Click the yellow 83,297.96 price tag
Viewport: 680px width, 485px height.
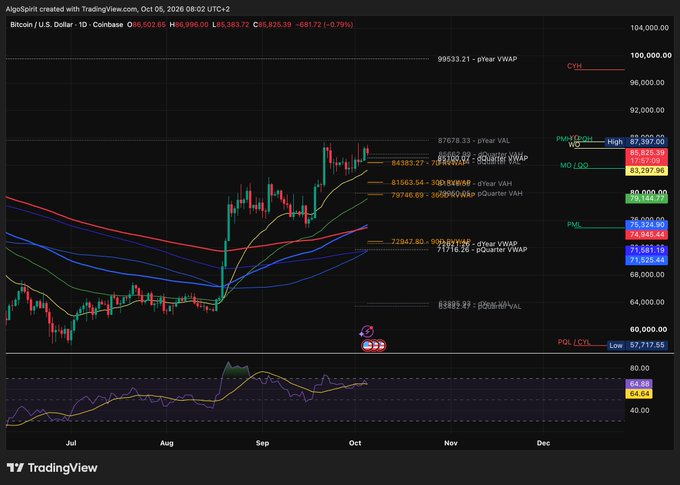coord(646,171)
